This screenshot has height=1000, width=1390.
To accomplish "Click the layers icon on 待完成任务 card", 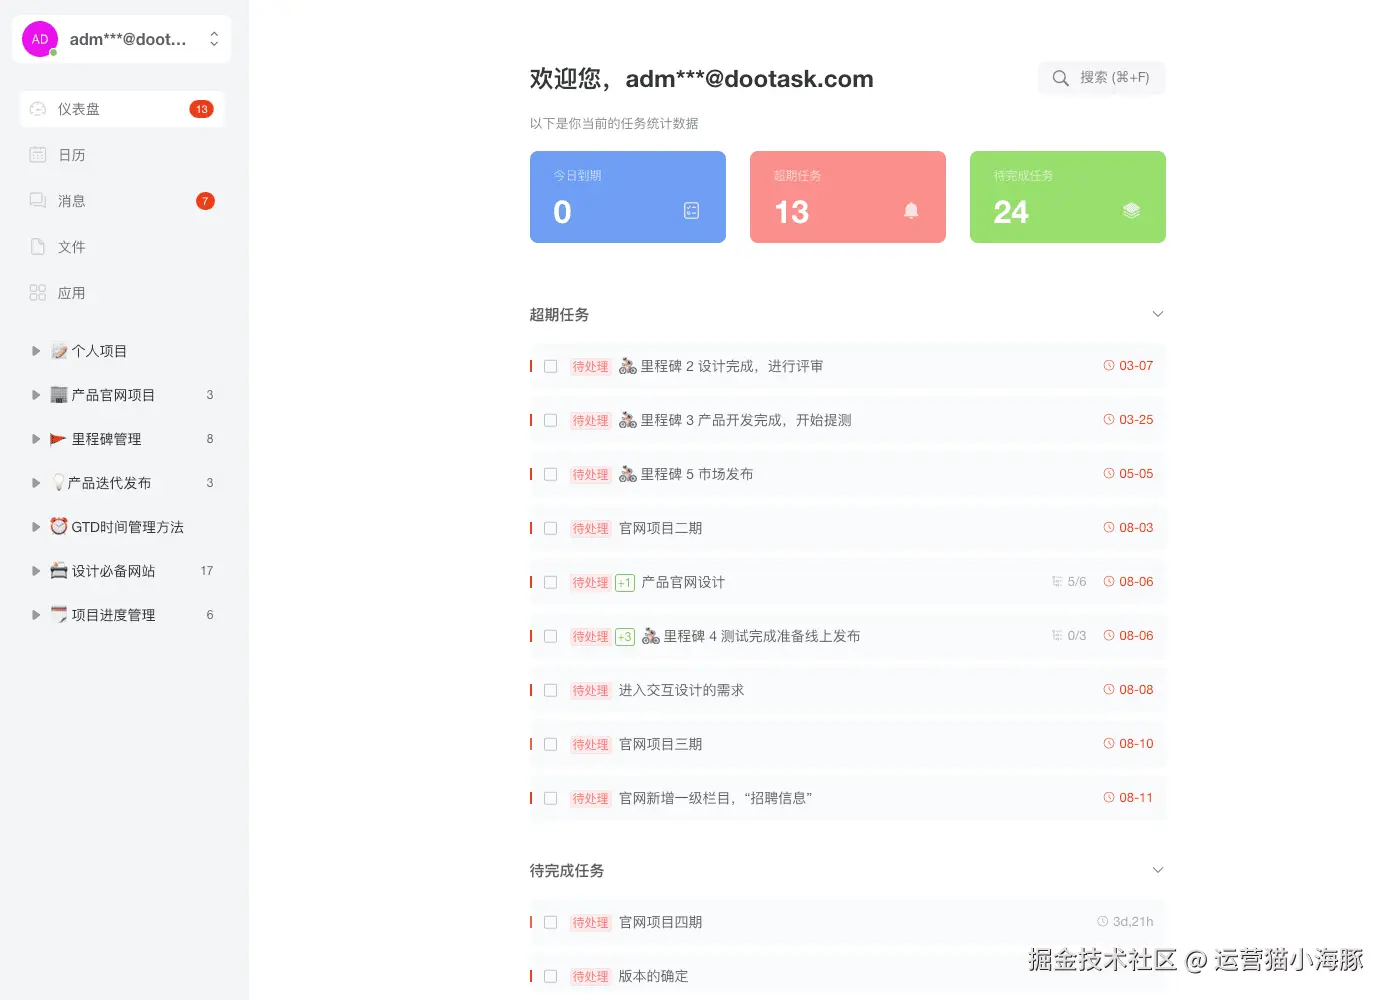I will point(1131,211).
